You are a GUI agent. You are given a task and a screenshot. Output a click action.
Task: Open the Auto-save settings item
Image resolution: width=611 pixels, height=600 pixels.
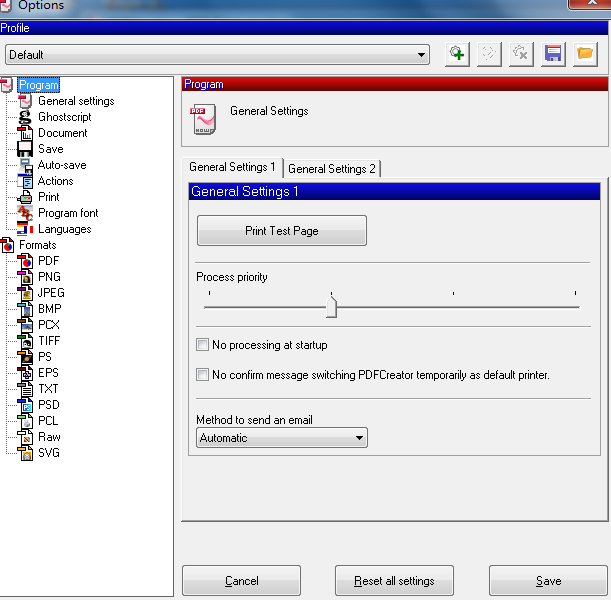point(61,165)
